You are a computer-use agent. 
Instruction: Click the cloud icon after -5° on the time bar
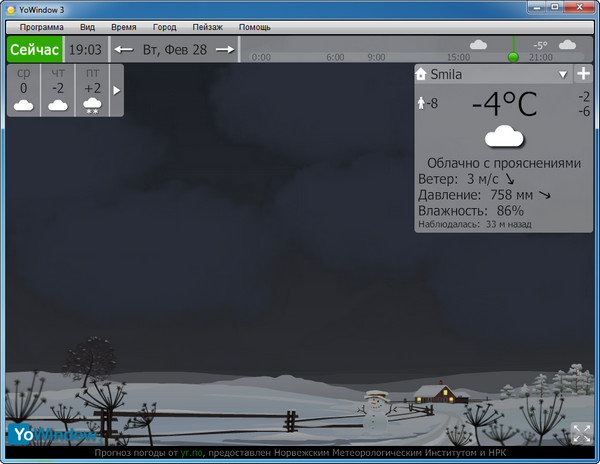pos(567,45)
